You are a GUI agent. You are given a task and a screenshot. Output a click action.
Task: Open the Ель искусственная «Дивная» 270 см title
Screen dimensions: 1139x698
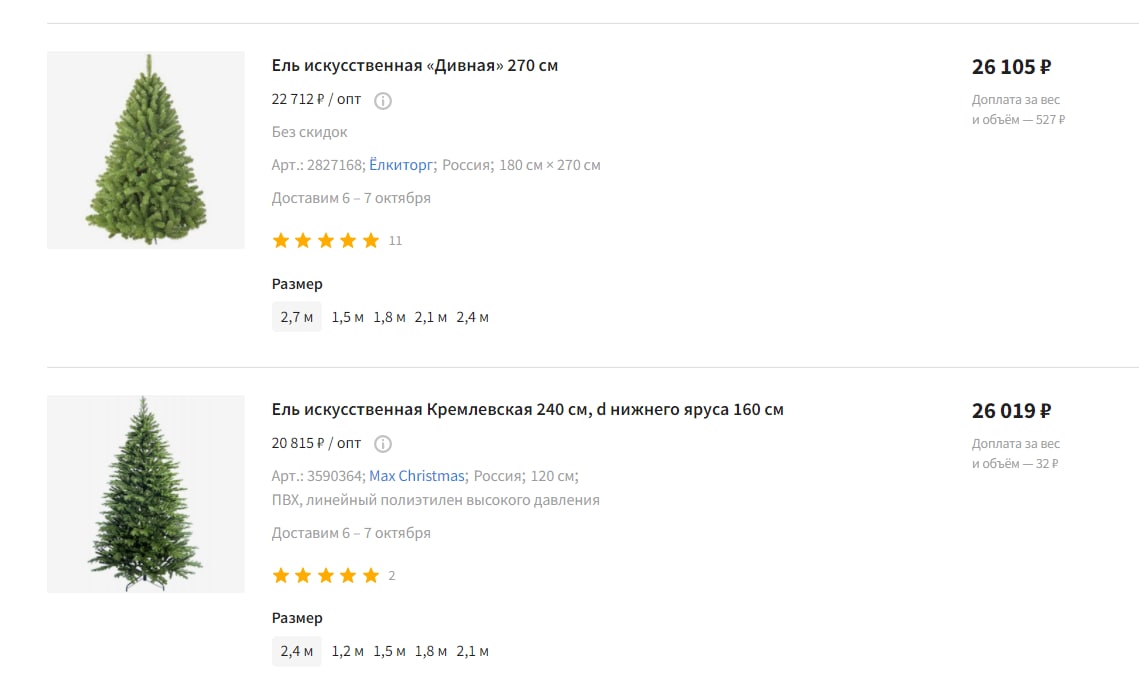(415, 66)
